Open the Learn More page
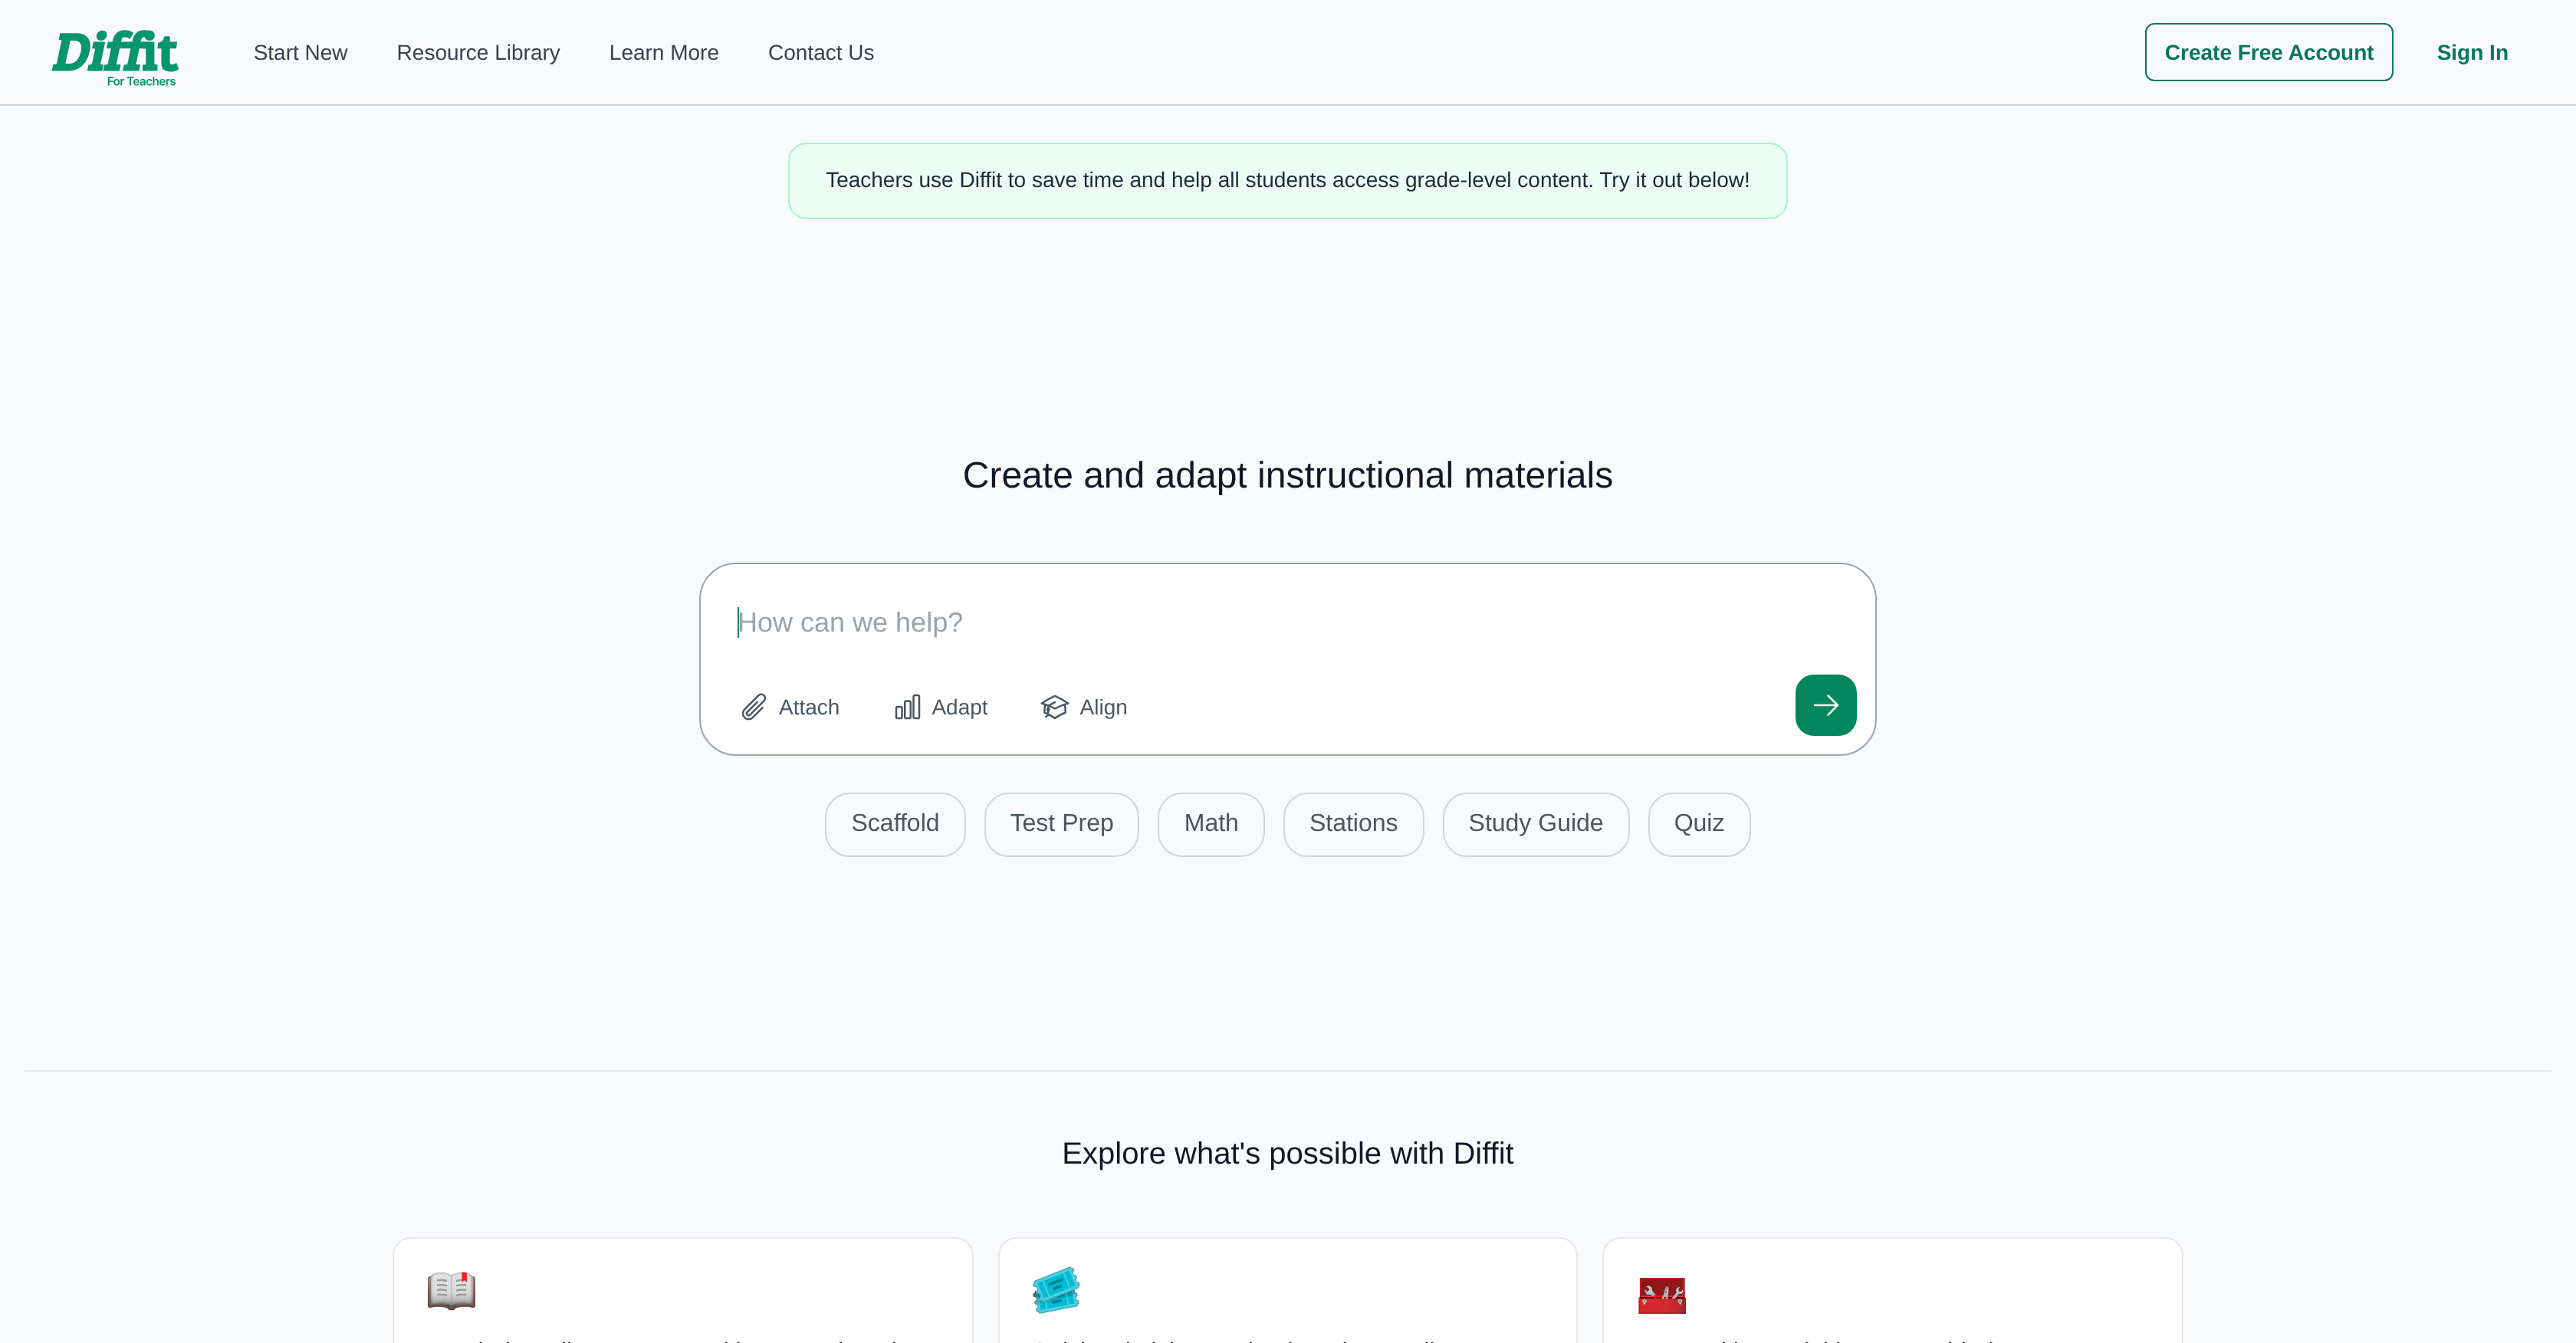 tap(664, 53)
